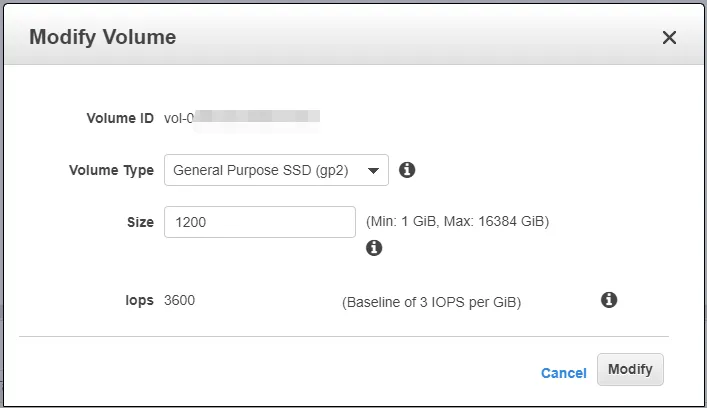Click the Size field label

(140, 222)
